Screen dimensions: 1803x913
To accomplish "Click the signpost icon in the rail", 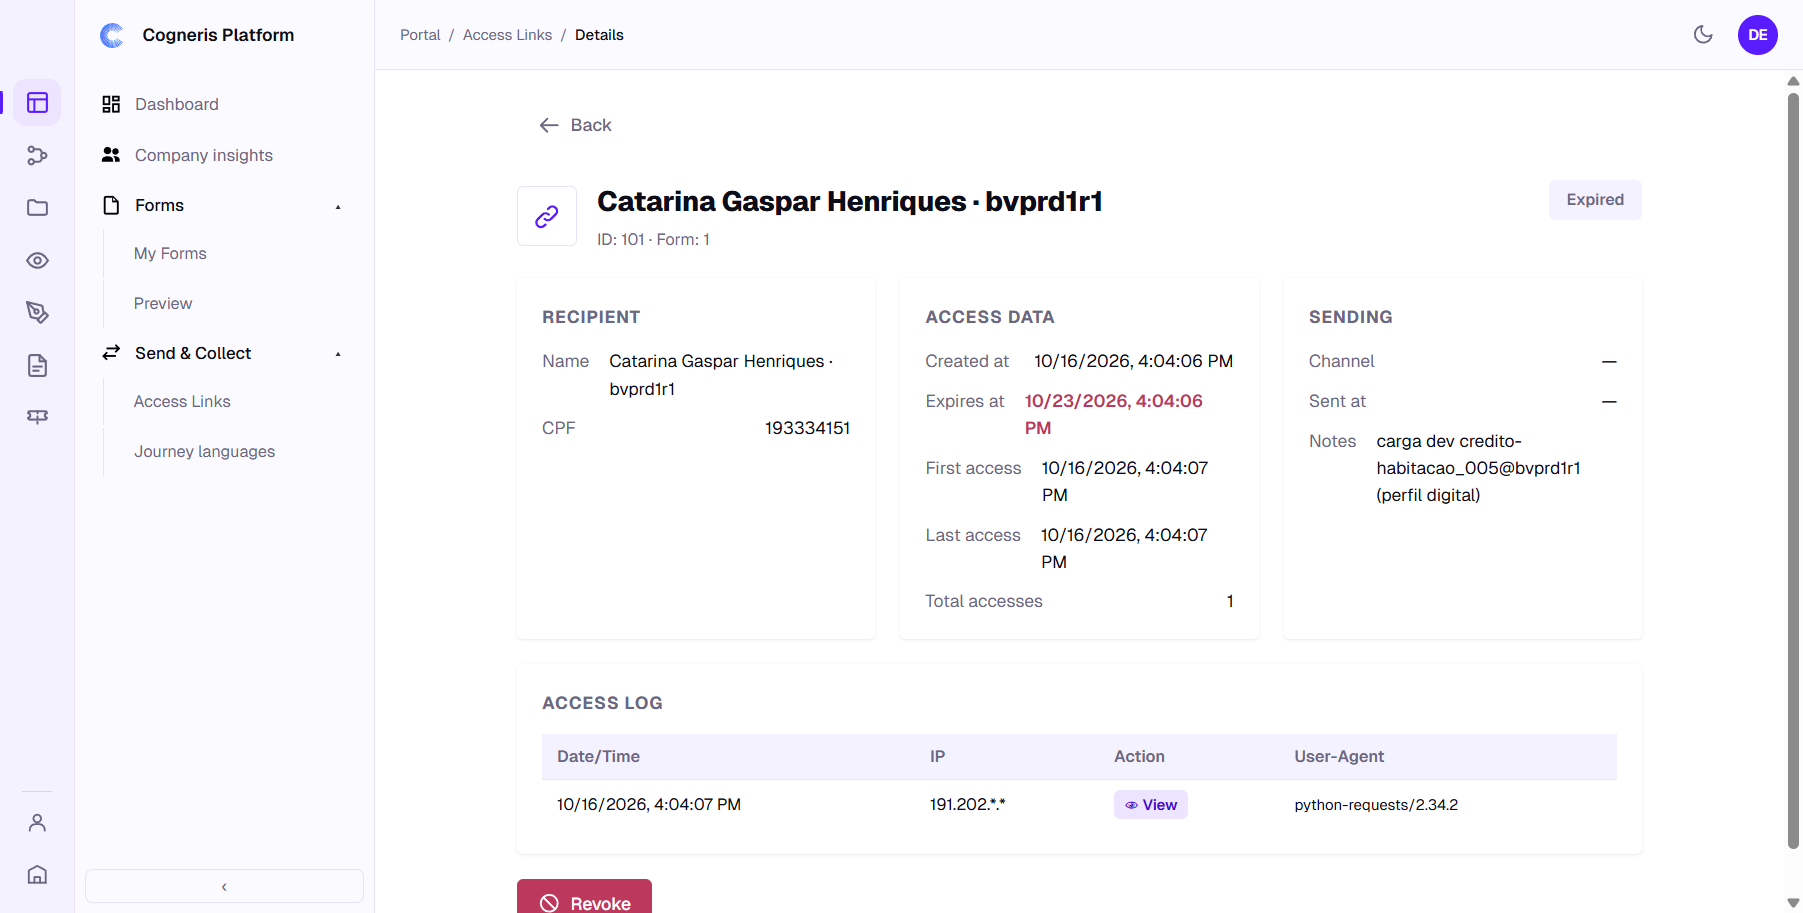I will pos(37,417).
